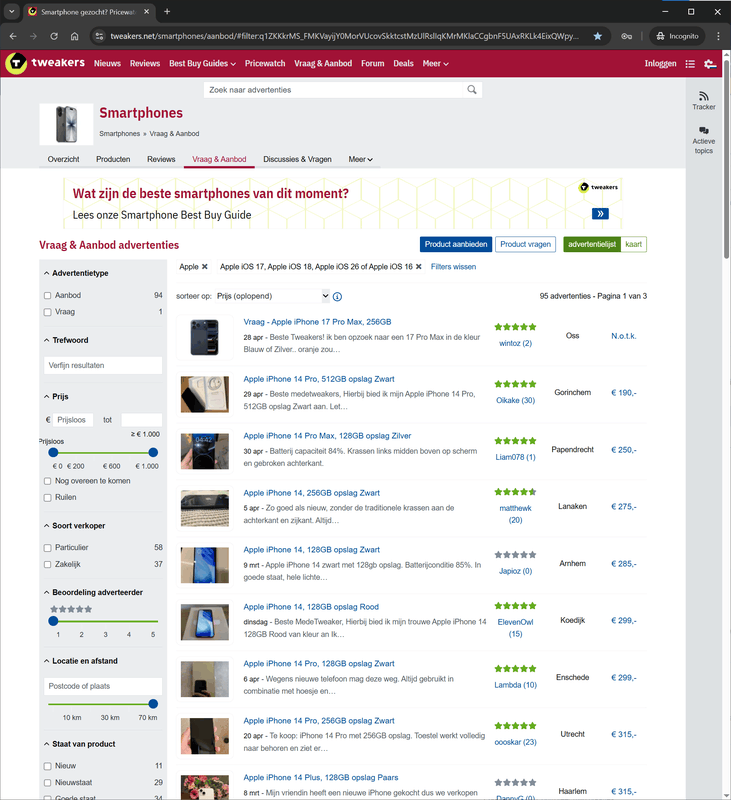Close the Smartphone gezocht tab
This screenshot has width=731, height=800.
coord(146,11)
